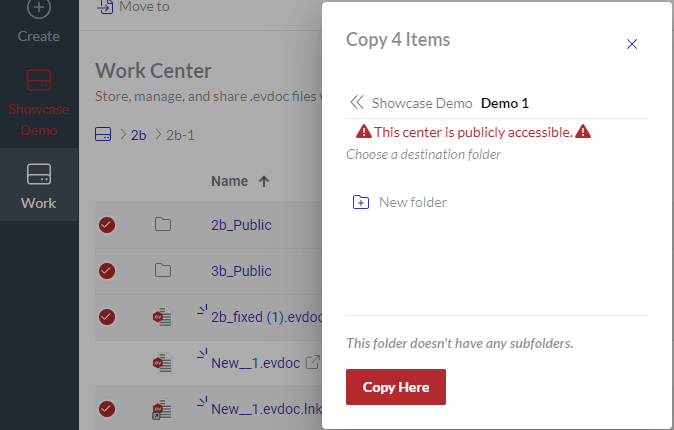This screenshot has width=674, height=430.
Task: Click the 2b-1 breadcrumb
Action: click(x=180, y=135)
